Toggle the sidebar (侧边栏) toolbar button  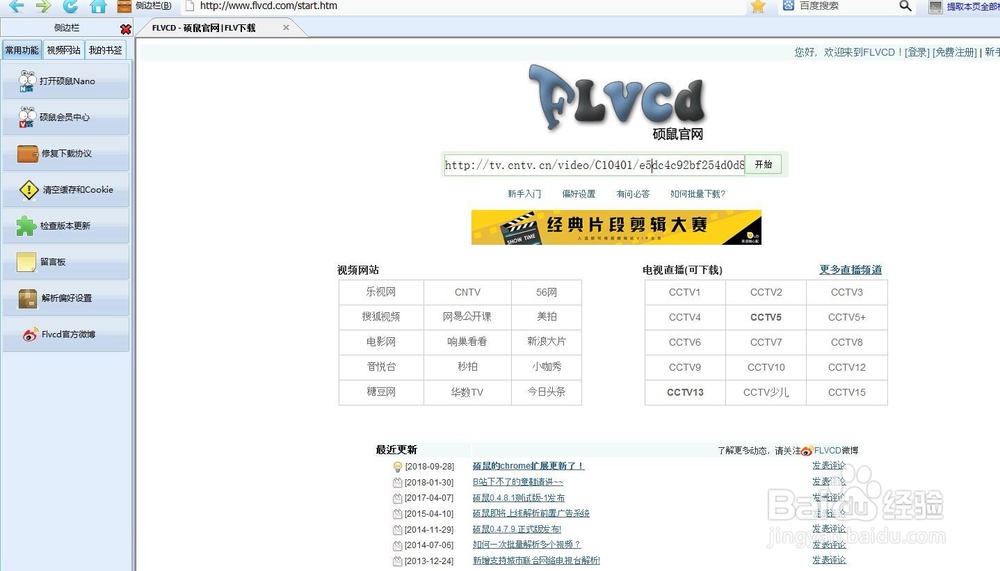pos(145,6)
